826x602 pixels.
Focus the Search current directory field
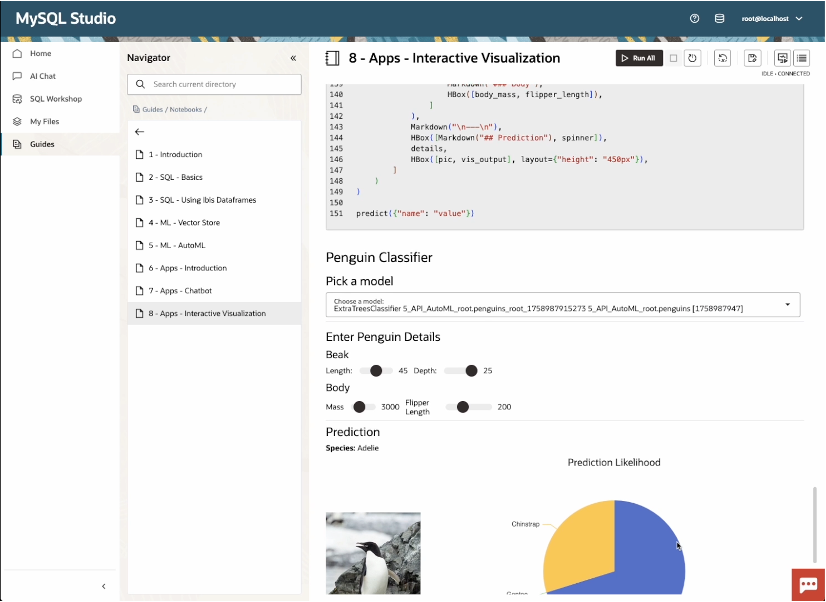pos(214,84)
